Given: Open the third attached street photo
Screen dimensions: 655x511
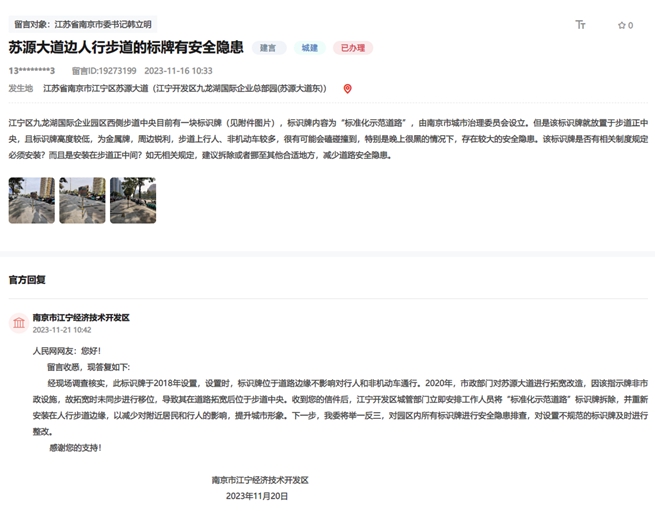Looking at the screenshot, I should click(x=133, y=200).
